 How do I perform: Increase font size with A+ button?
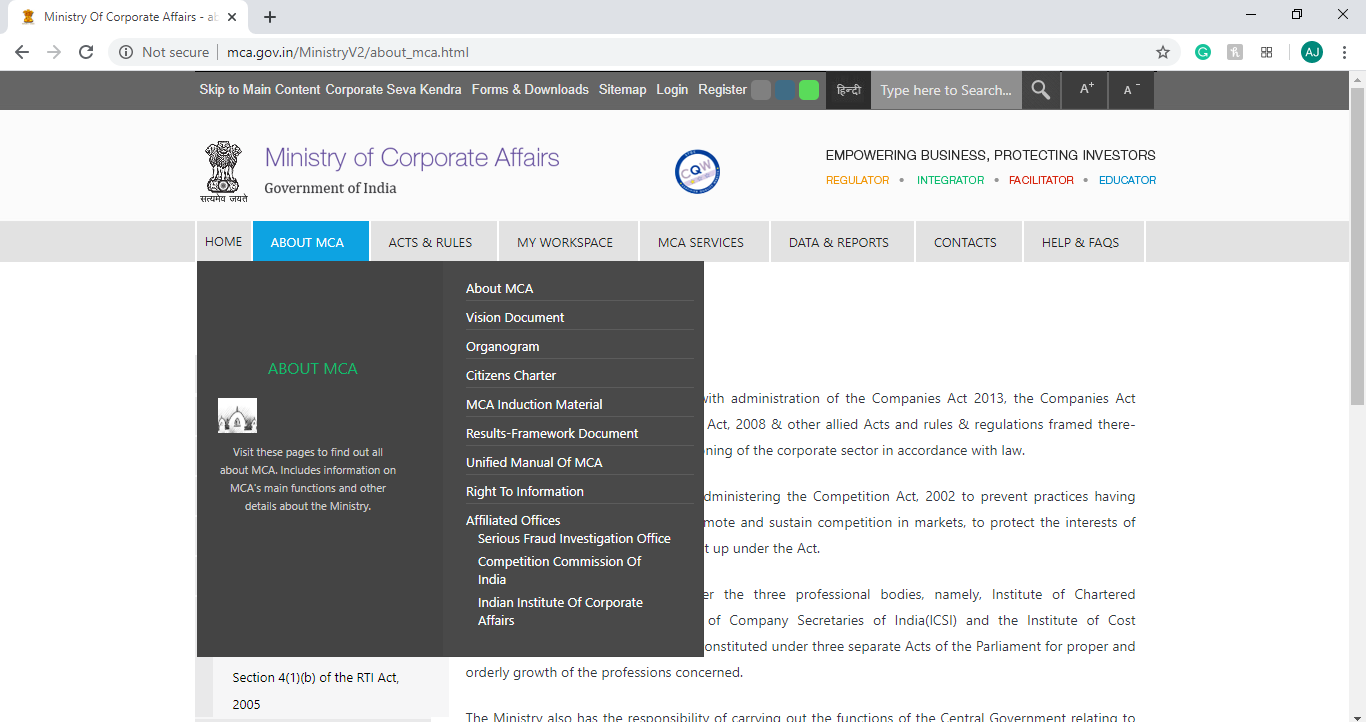tap(1087, 90)
